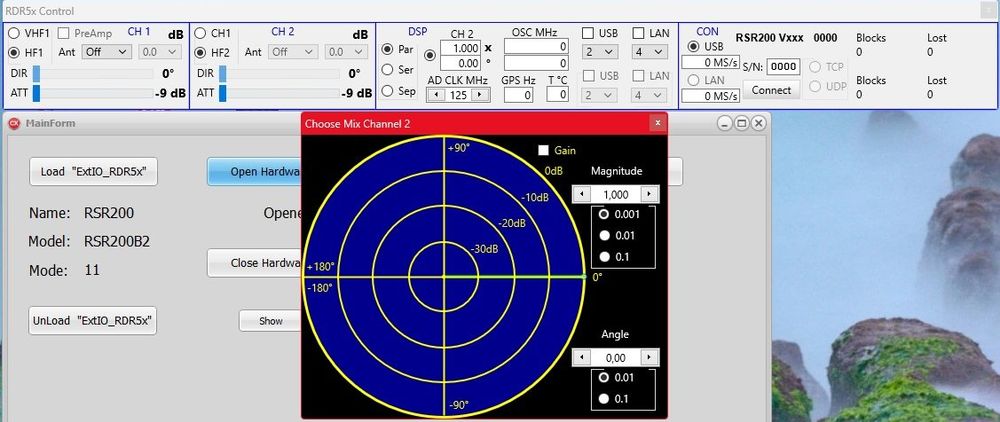Open CH 1 Ant dropdown showing Off
The image size is (1000, 422).
107,52
